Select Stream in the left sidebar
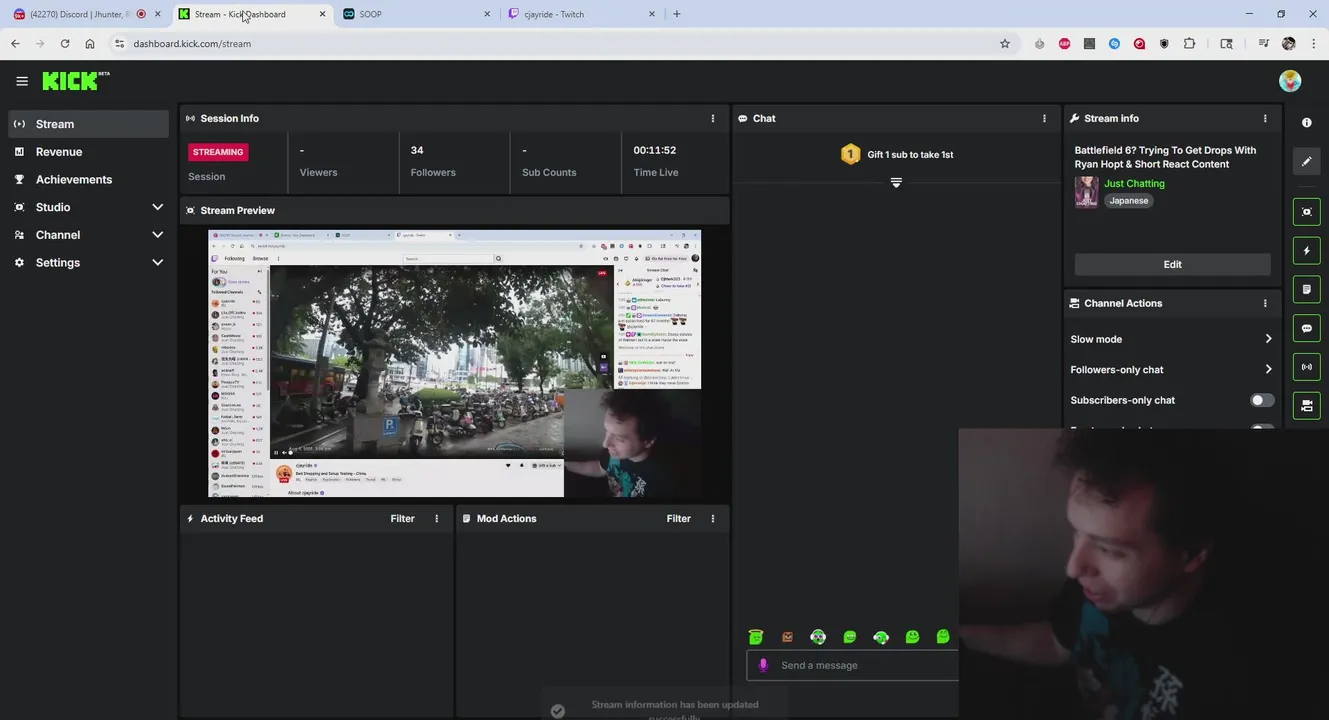Screen dimensions: 1329x720 point(88,124)
